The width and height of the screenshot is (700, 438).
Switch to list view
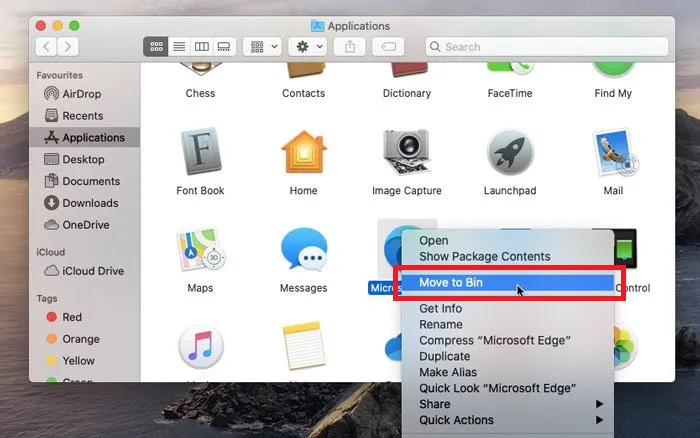click(x=179, y=46)
